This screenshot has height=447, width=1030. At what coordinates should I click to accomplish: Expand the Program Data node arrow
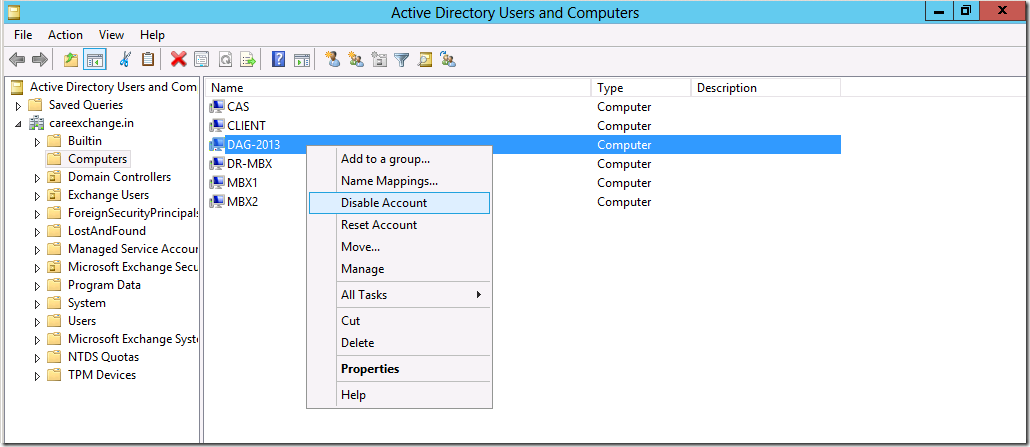click(37, 285)
